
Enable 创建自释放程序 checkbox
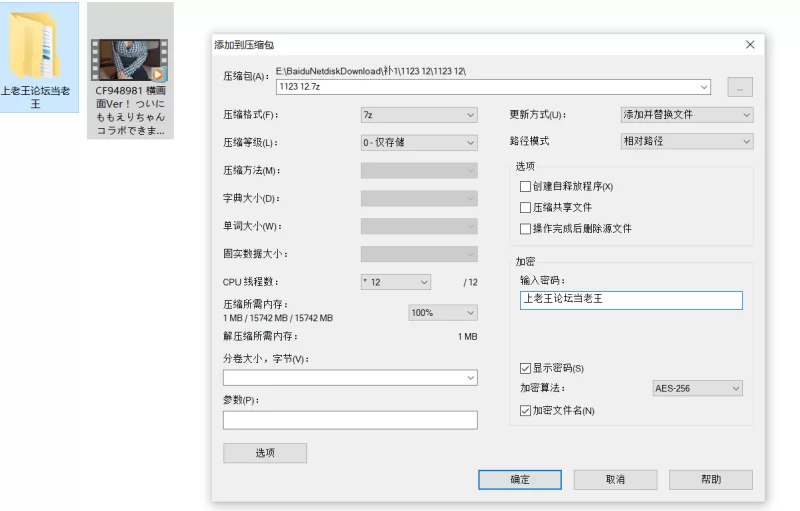[x=525, y=187]
